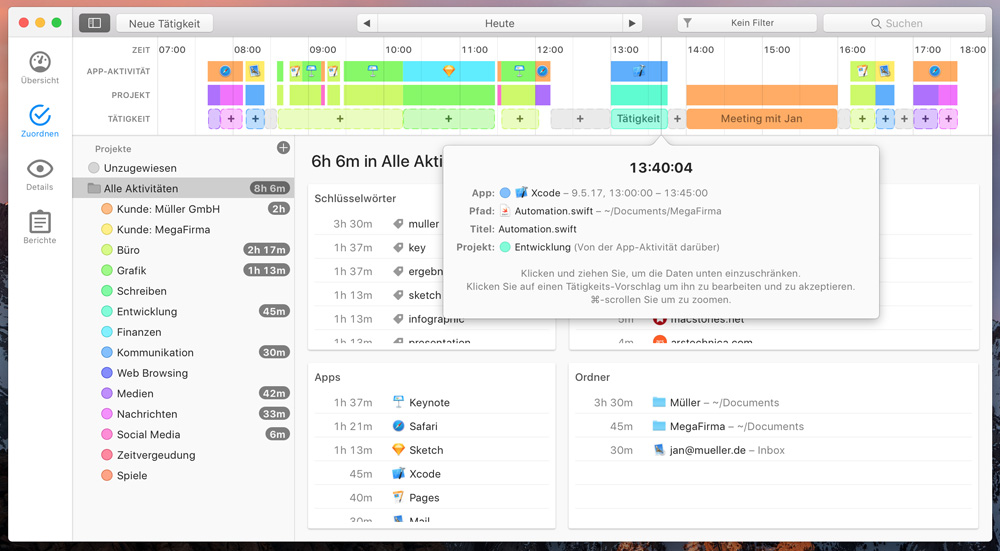Open the Kein Filter dropdown

tap(747, 23)
